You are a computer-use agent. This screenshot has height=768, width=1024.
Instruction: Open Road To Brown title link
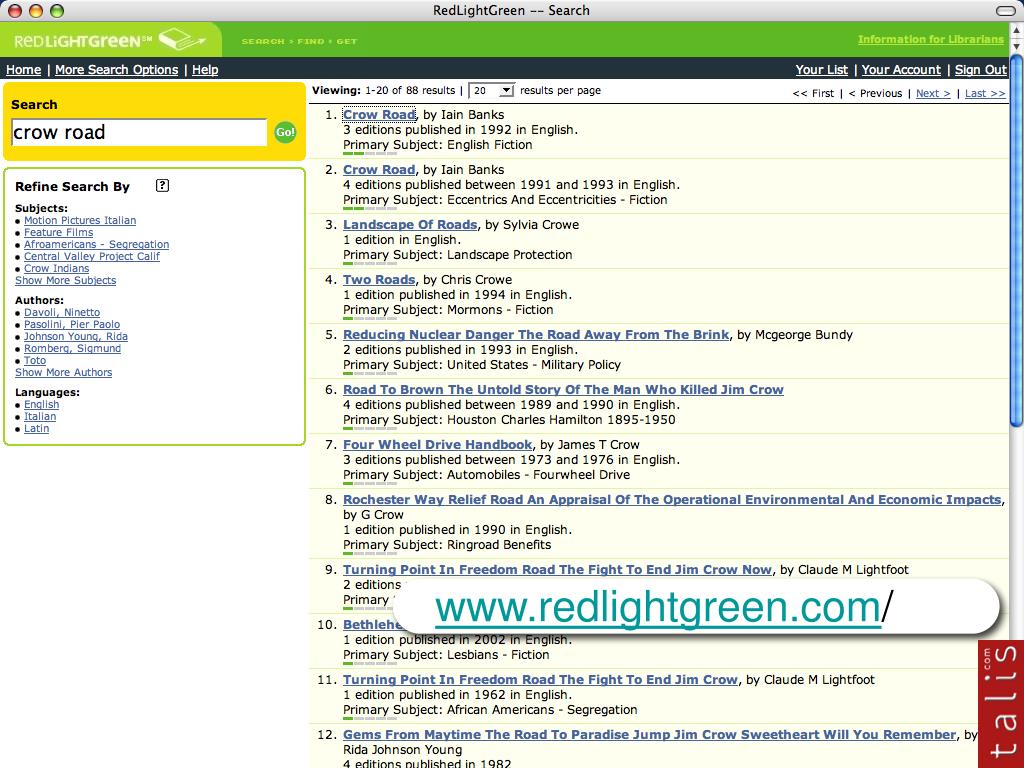pyautogui.click(x=563, y=389)
